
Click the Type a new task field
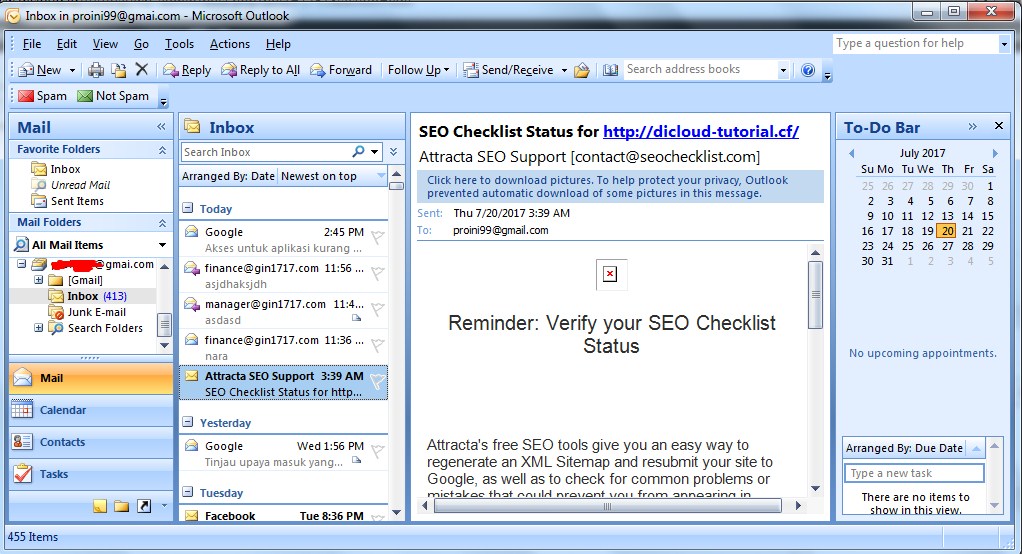tap(914, 473)
